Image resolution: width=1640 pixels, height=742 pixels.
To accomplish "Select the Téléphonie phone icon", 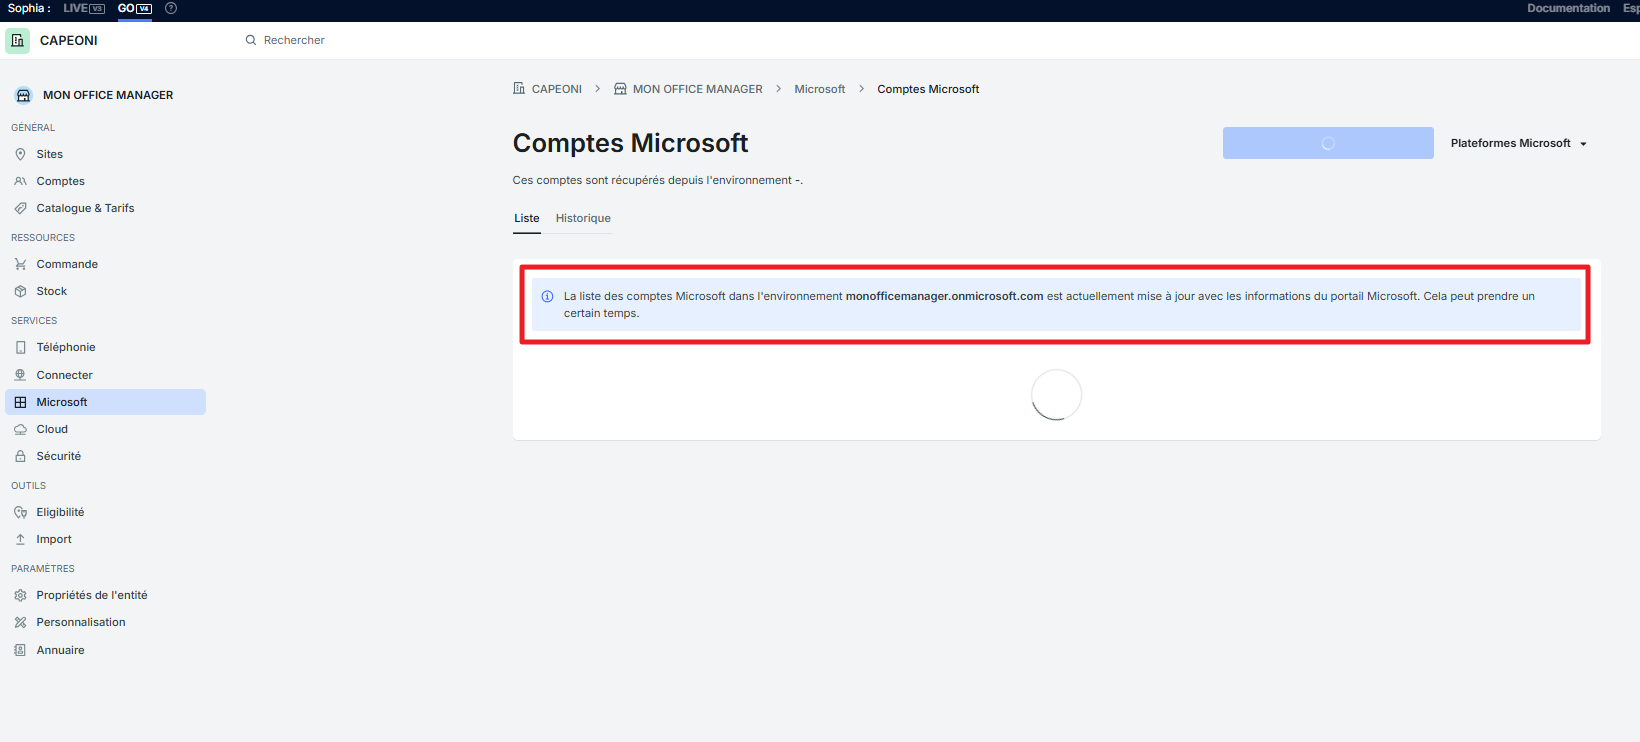I will (x=20, y=347).
